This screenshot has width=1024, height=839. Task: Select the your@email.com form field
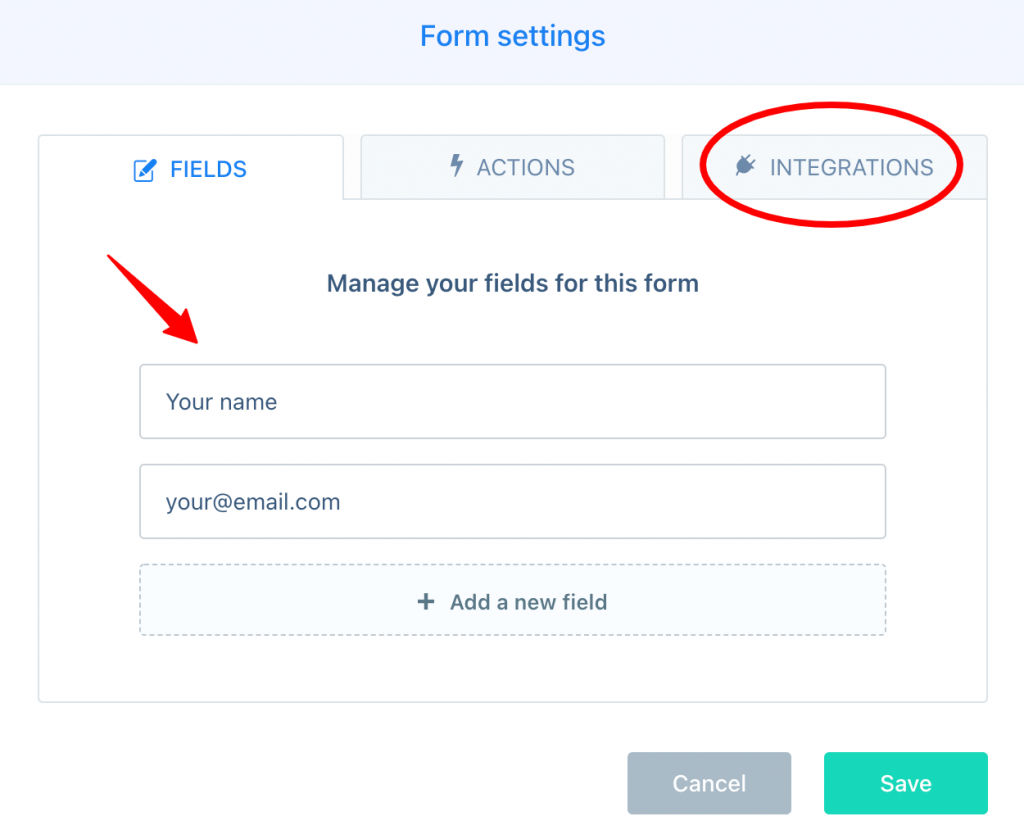[x=513, y=501]
